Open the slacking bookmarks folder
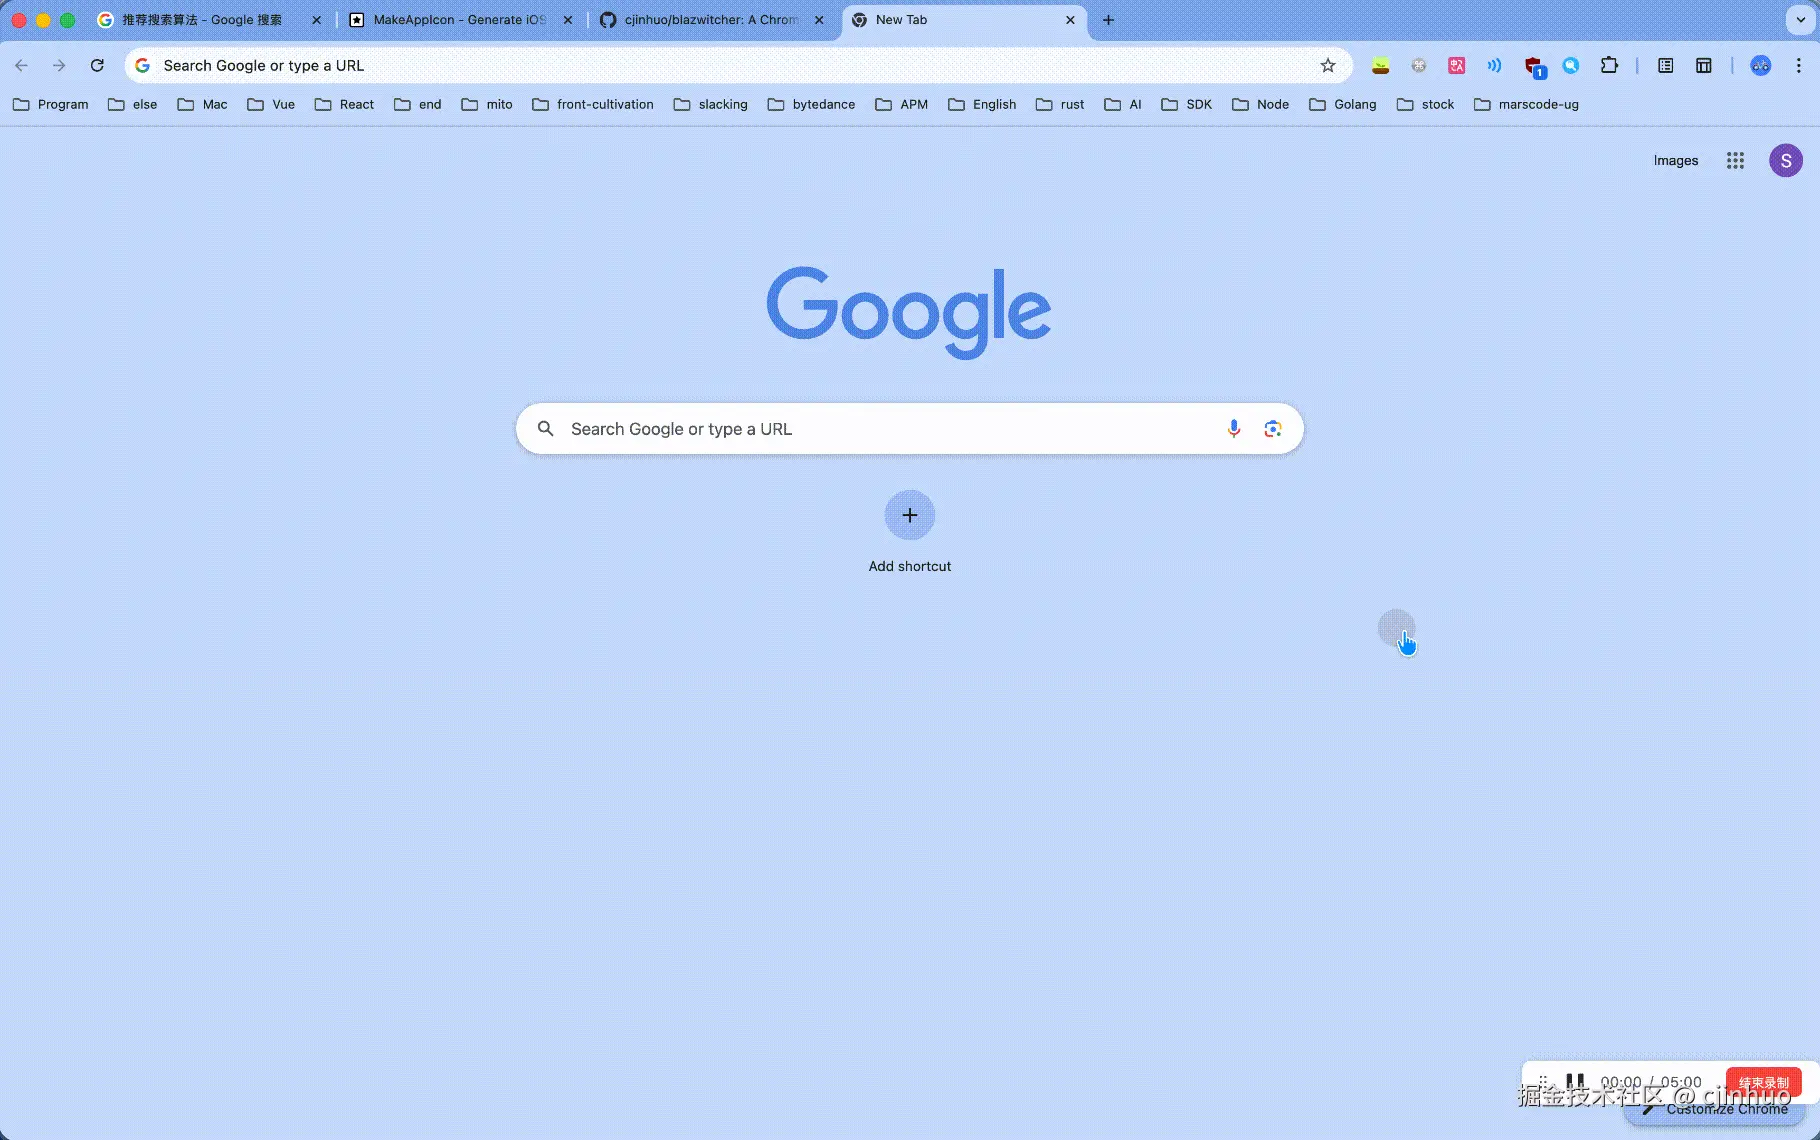 [711, 105]
